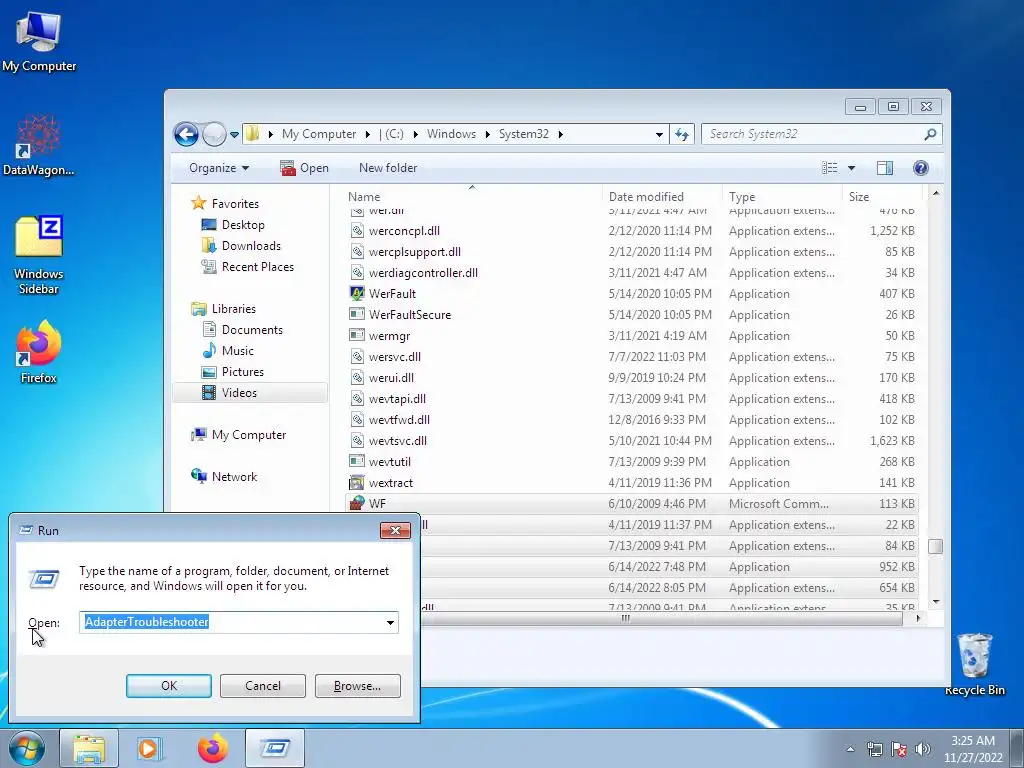Open the address bar history dropdown

click(x=659, y=135)
